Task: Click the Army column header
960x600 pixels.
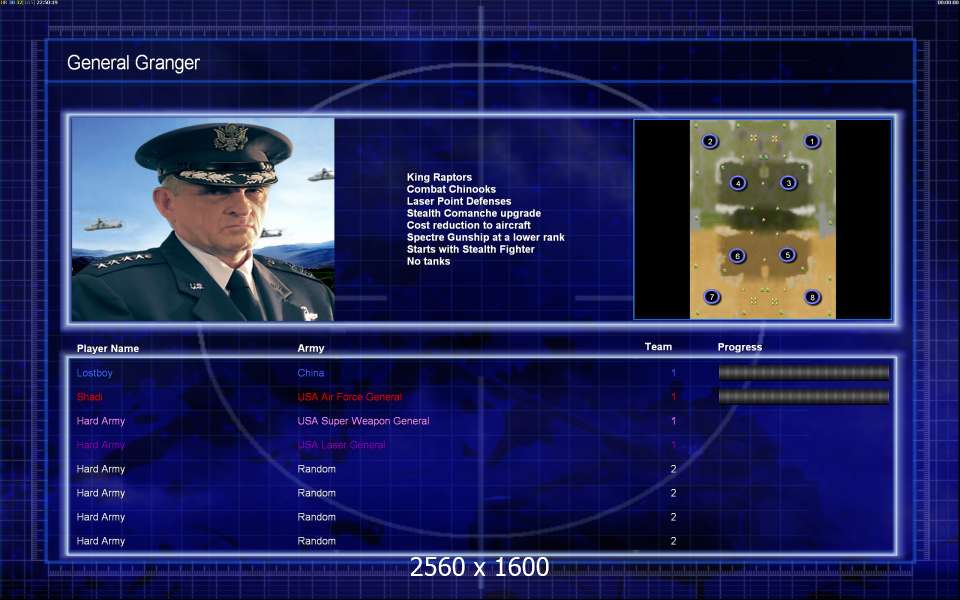Action: pos(311,348)
